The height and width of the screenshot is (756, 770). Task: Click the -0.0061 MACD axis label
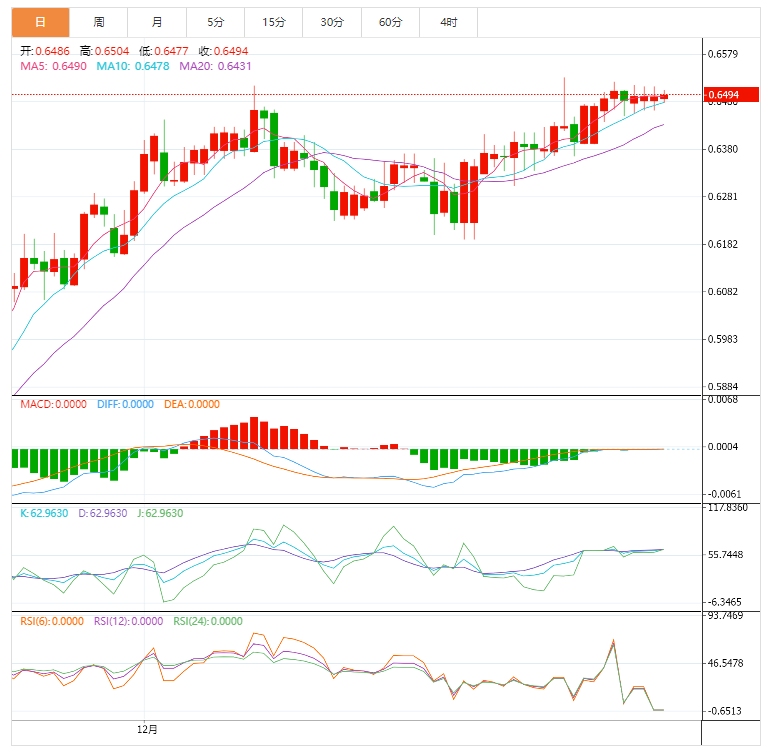click(x=725, y=494)
